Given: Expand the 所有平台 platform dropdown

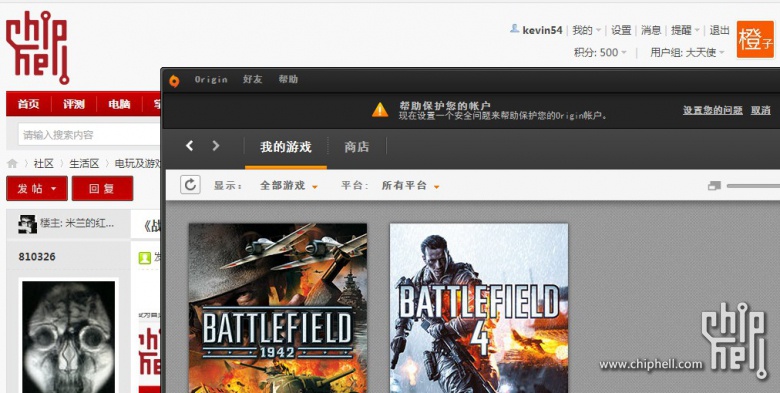Looking at the screenshot, I should (x=410, y=186).
